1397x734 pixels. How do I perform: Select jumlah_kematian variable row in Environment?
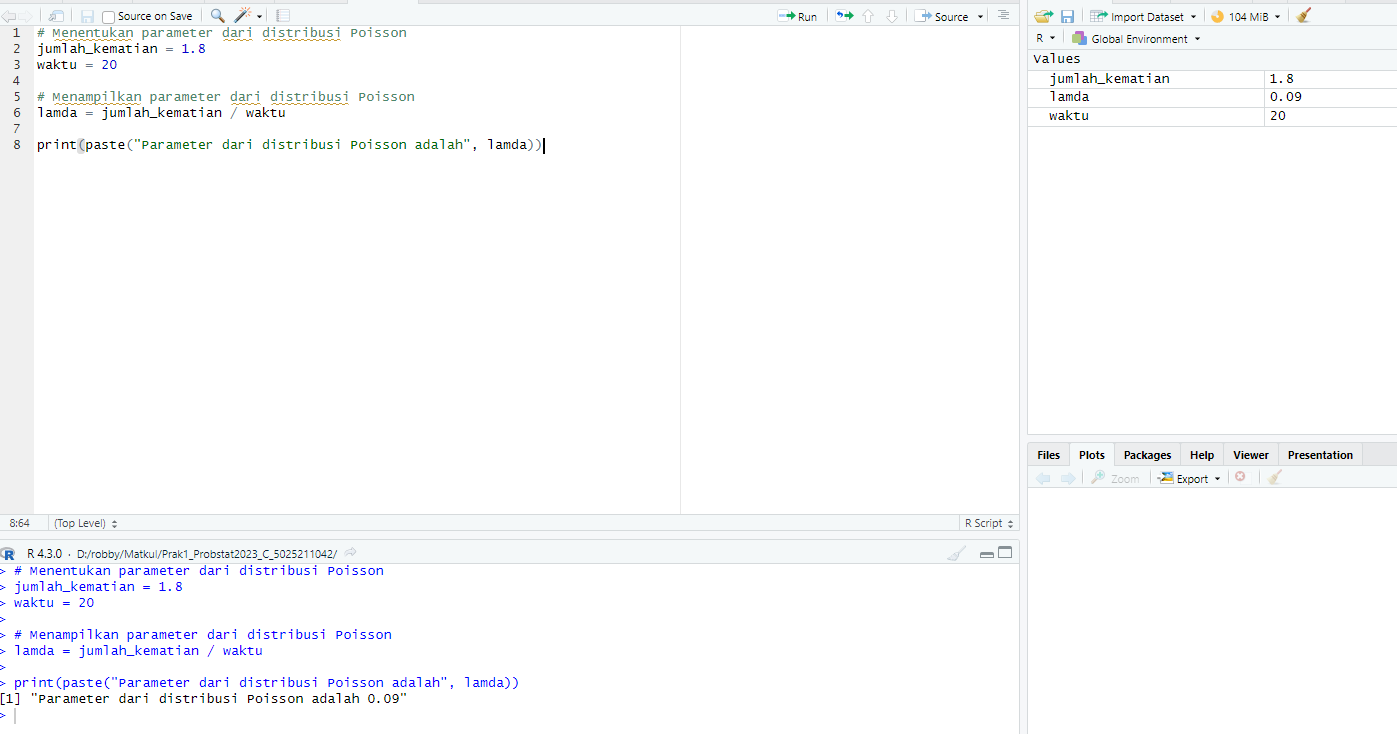coord(1212,78)
